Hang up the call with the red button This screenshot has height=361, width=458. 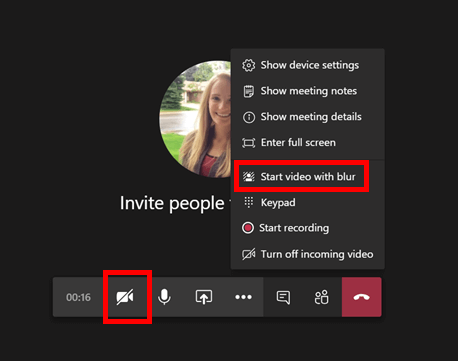pos(362,297)
